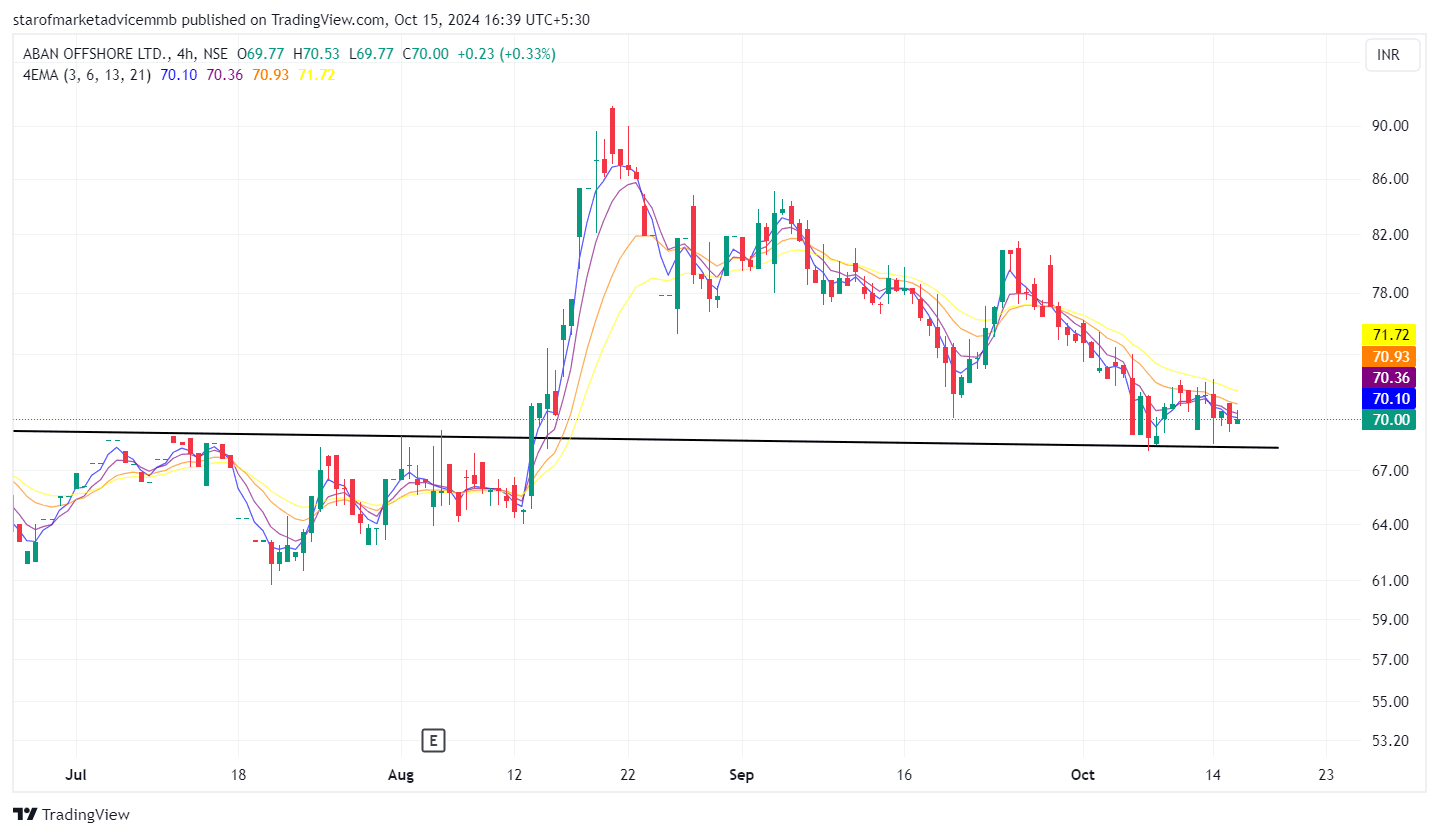Click the 67.00 price scale value
Viewport: 1439px width, 836px height.
click(x=1391, y=471)
